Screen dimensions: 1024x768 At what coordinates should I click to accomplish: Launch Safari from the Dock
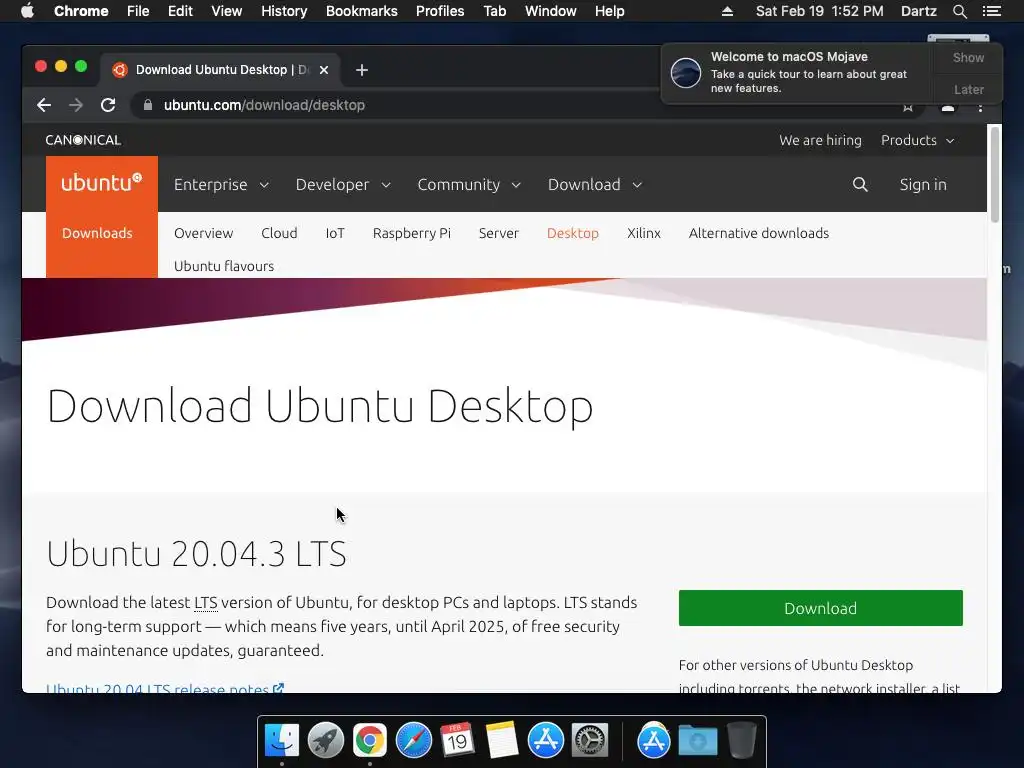413,741
